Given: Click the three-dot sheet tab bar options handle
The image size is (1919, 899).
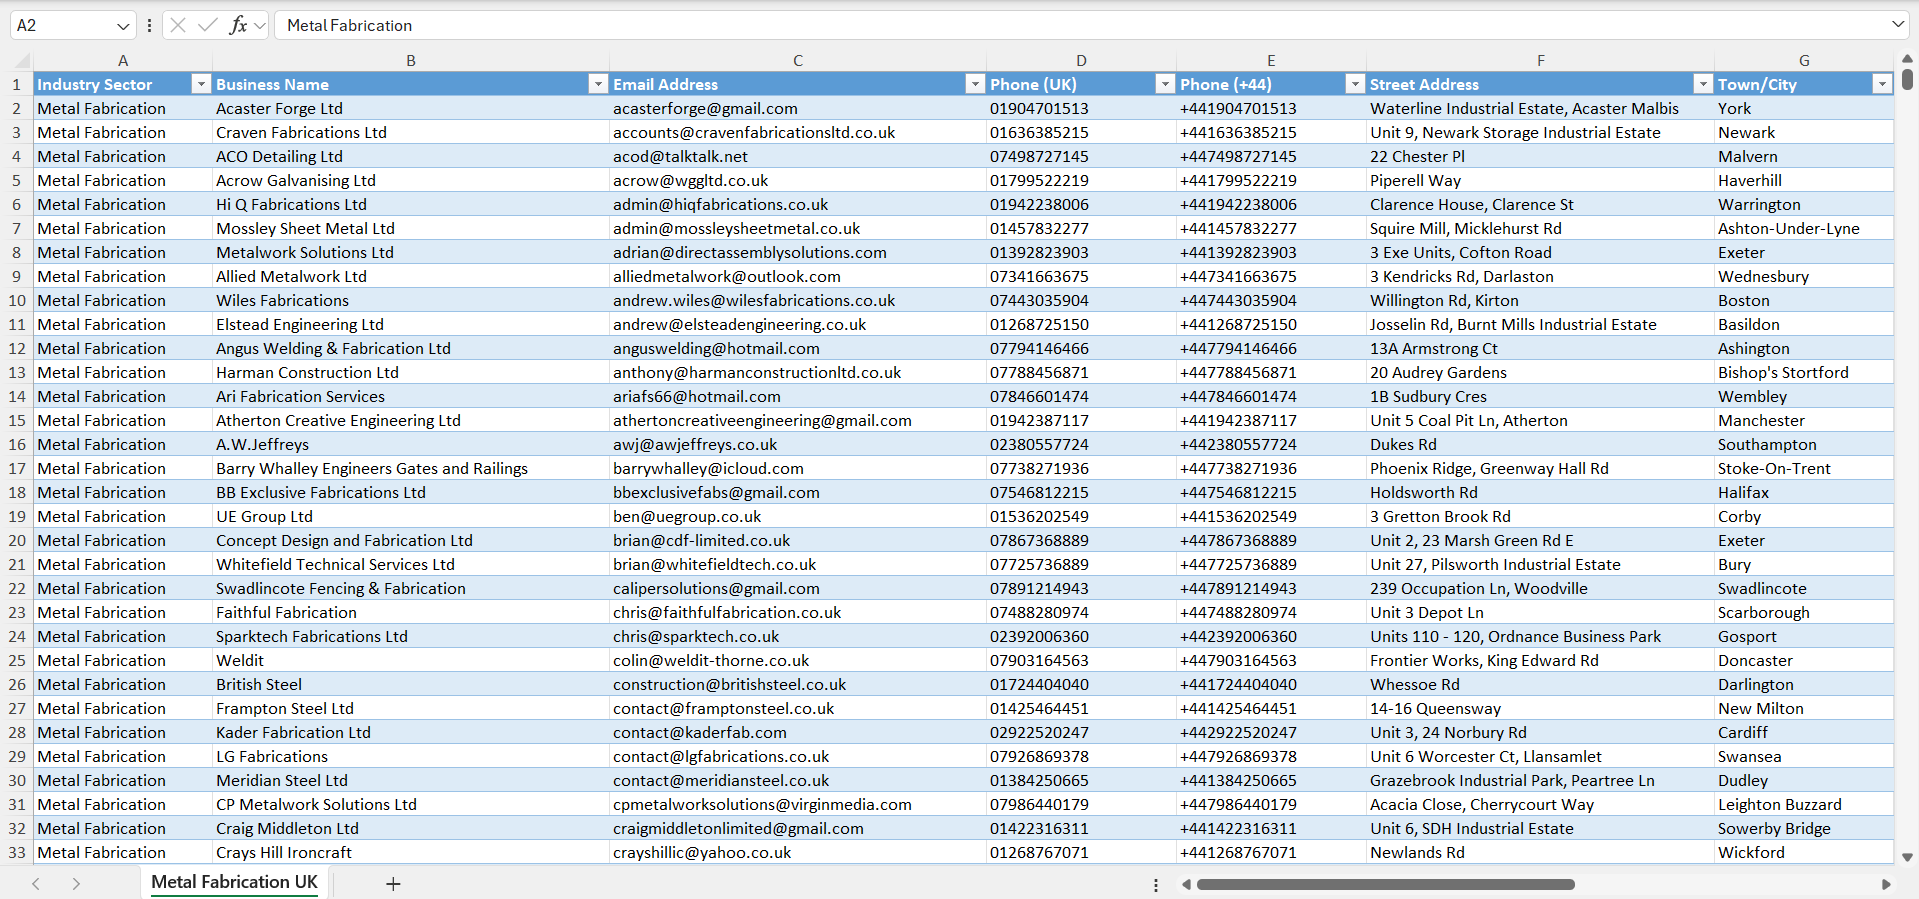Looking at the screenshot, I should (1156, 885).
